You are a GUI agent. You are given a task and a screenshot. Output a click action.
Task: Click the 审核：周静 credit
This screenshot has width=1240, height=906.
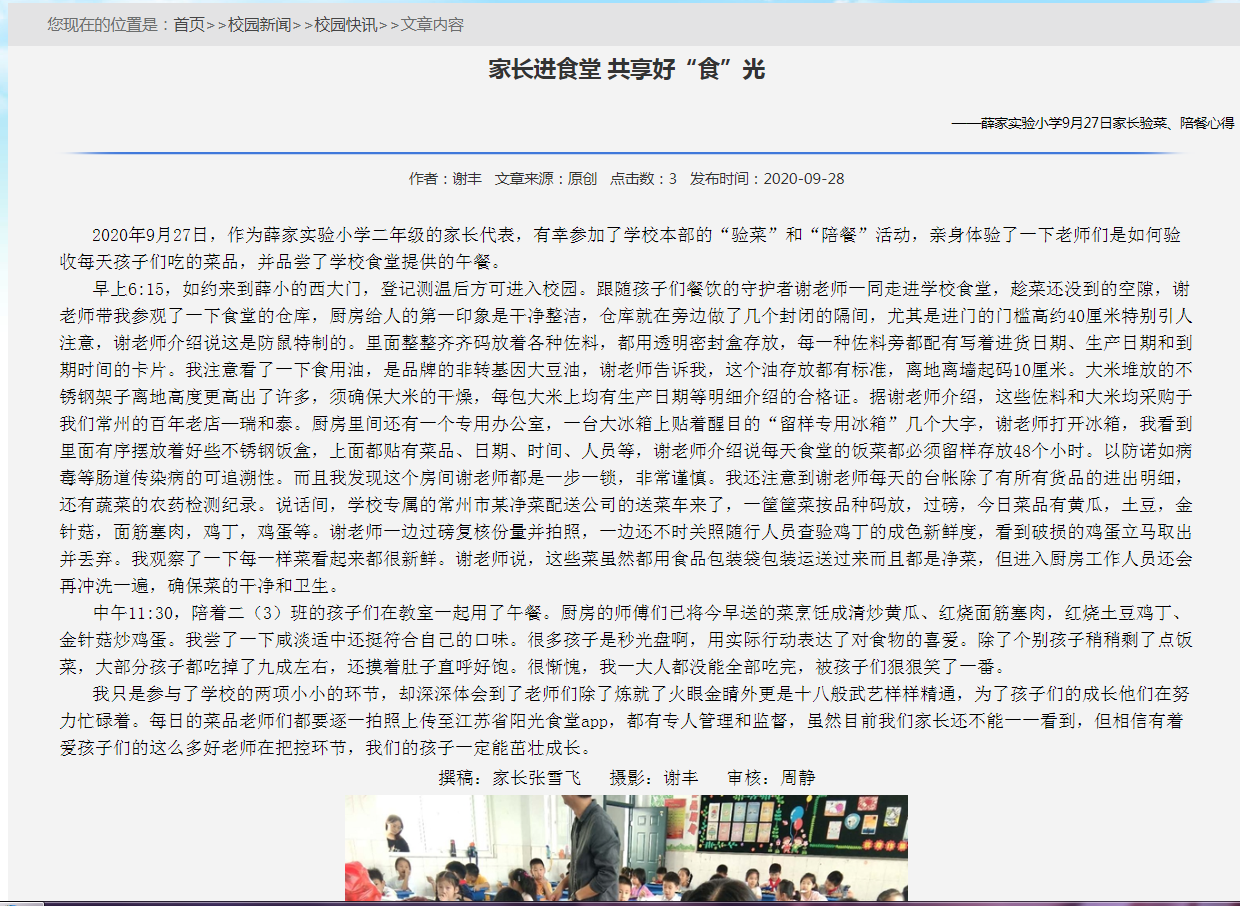tap(772, 777)
